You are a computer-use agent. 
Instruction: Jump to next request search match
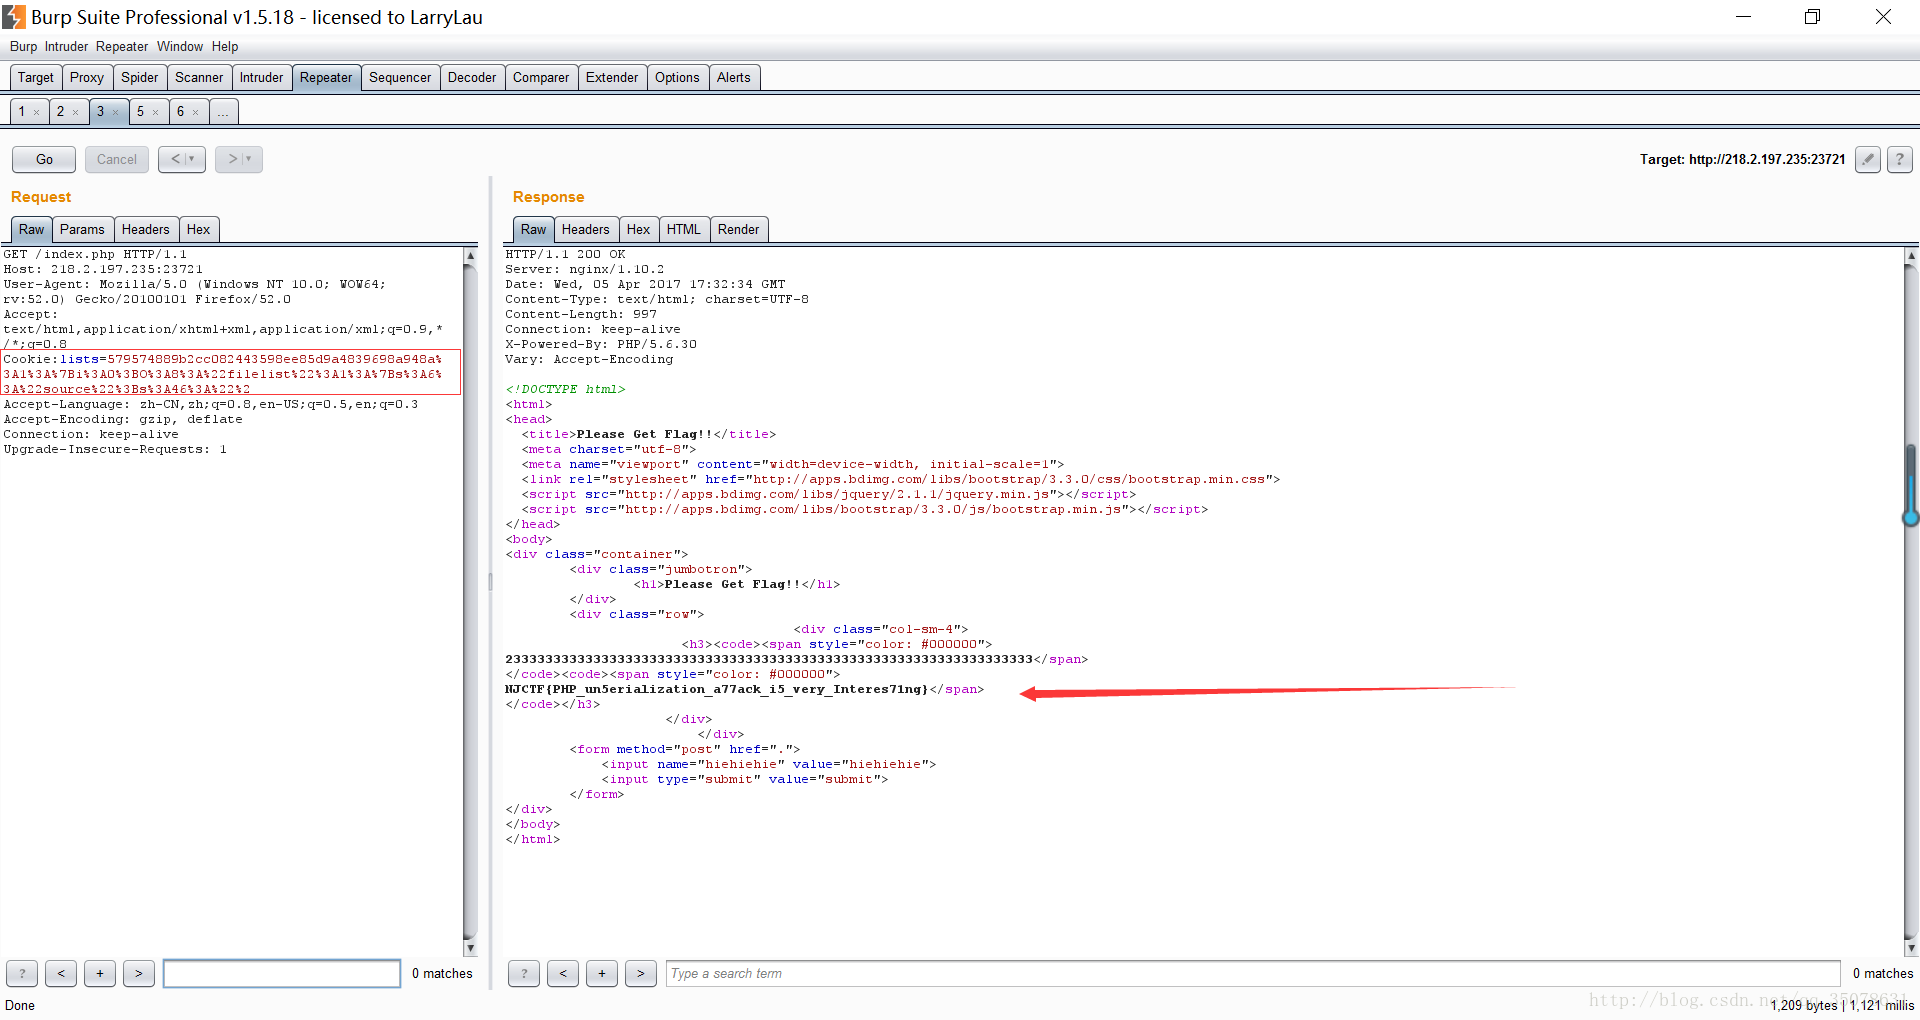(139, 973)
